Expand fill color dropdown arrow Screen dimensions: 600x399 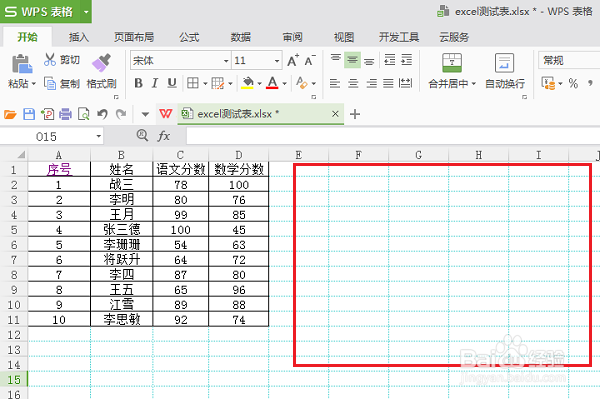click(x=259, y=83)
